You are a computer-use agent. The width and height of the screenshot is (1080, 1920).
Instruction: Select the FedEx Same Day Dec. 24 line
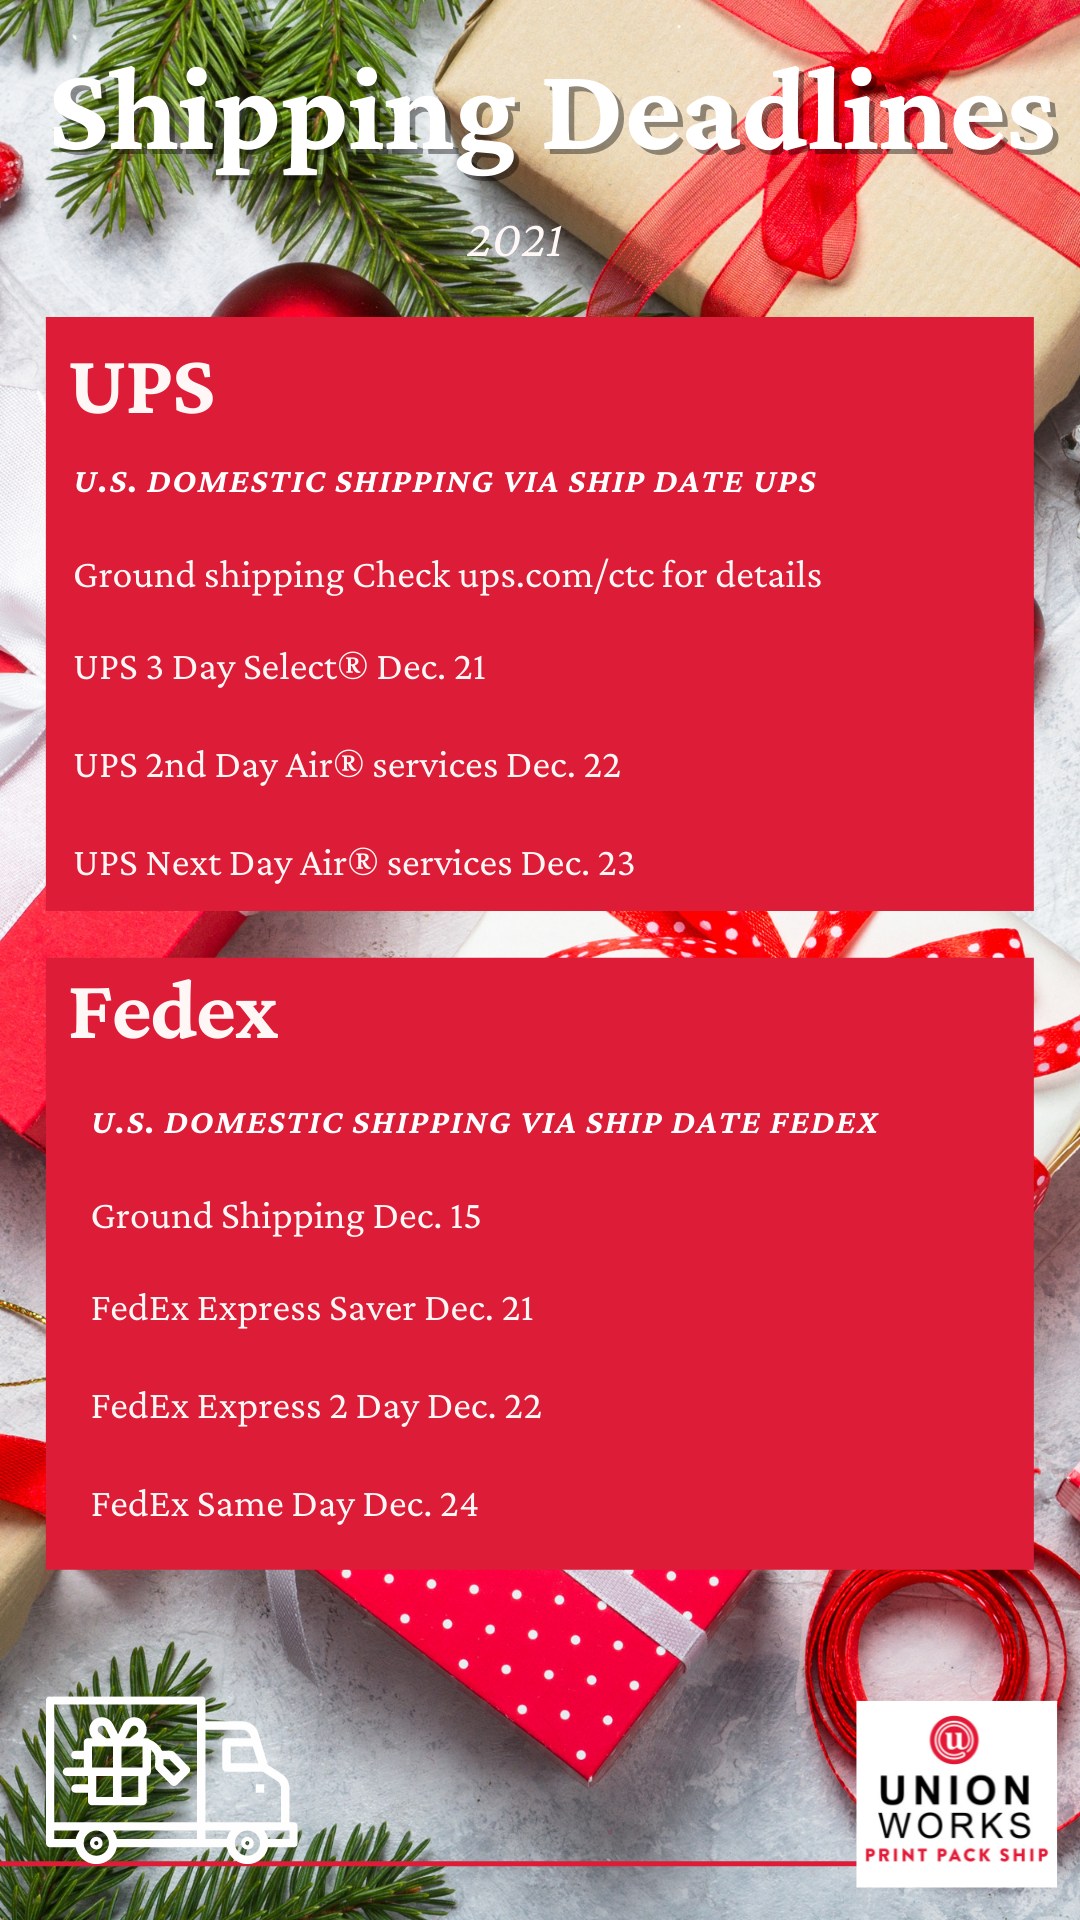click(285, 1505)
